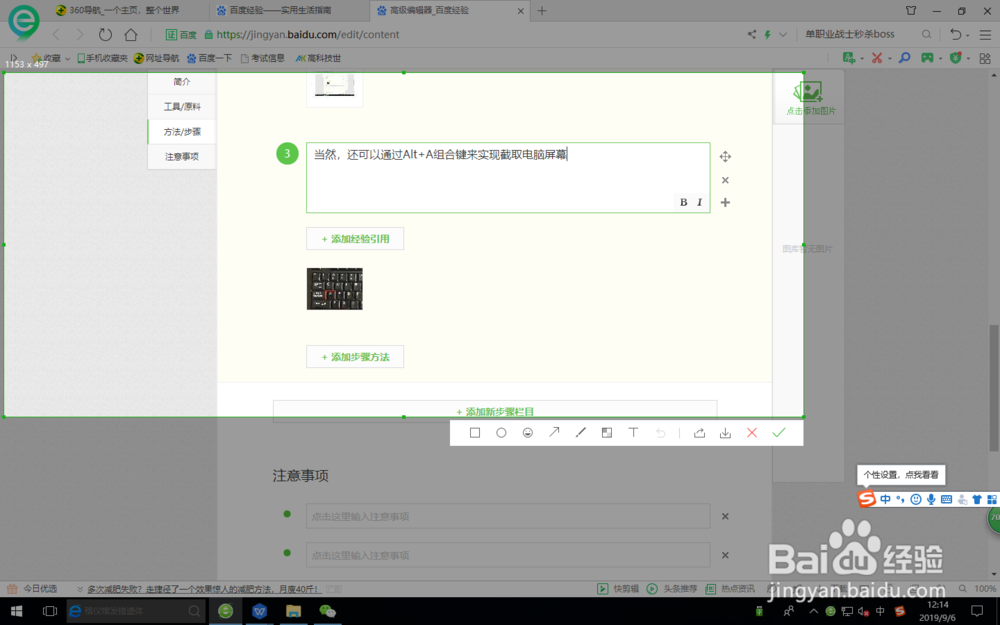Open the 考试信息 bookmark
Viewport: 1000px width, 625px height.
(263, 58)
